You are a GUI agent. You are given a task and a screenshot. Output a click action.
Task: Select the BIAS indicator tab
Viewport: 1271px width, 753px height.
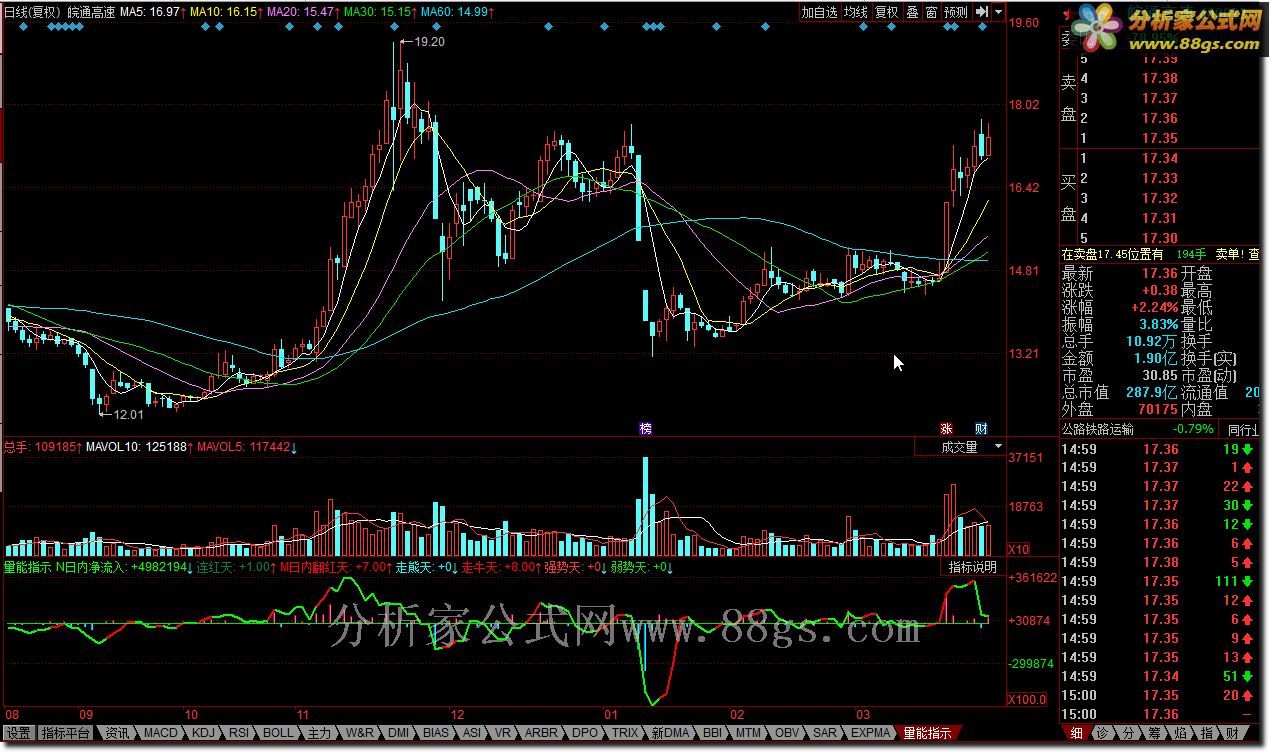(437, 733)
